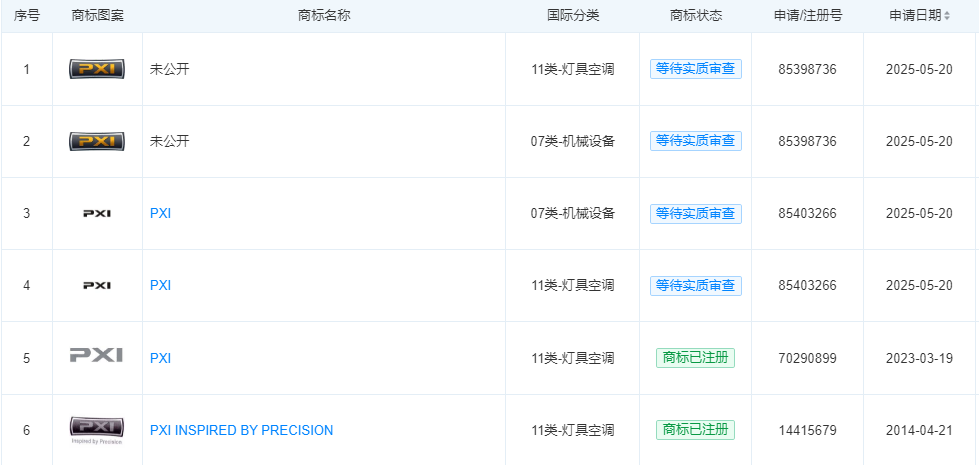Open the PXI INSPIRED BY PRECISION trademark link
Image resolution: width=979 pixels, height=465 pixels.
pyautogui.click(x=241, y=430)
